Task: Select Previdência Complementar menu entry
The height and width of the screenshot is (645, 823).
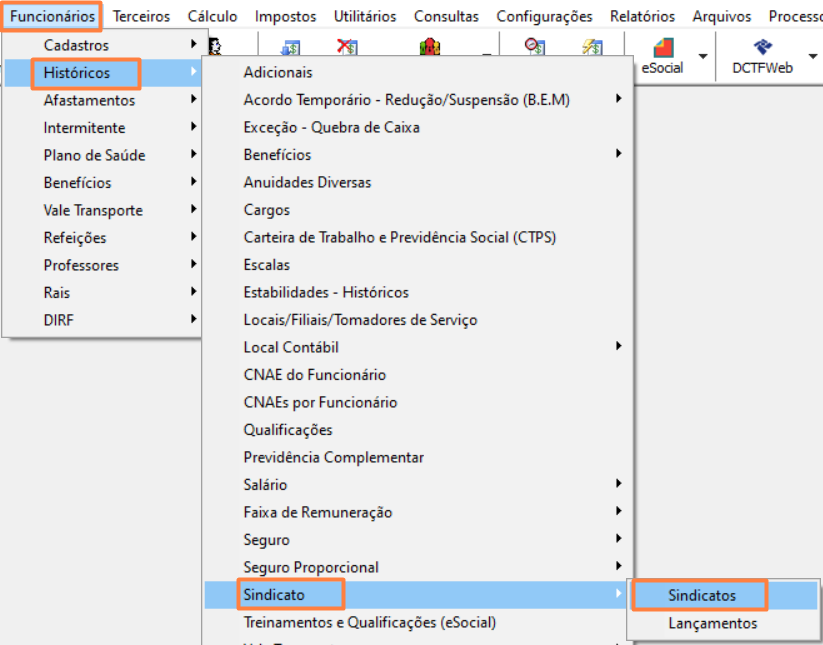Action: [333, 457]
